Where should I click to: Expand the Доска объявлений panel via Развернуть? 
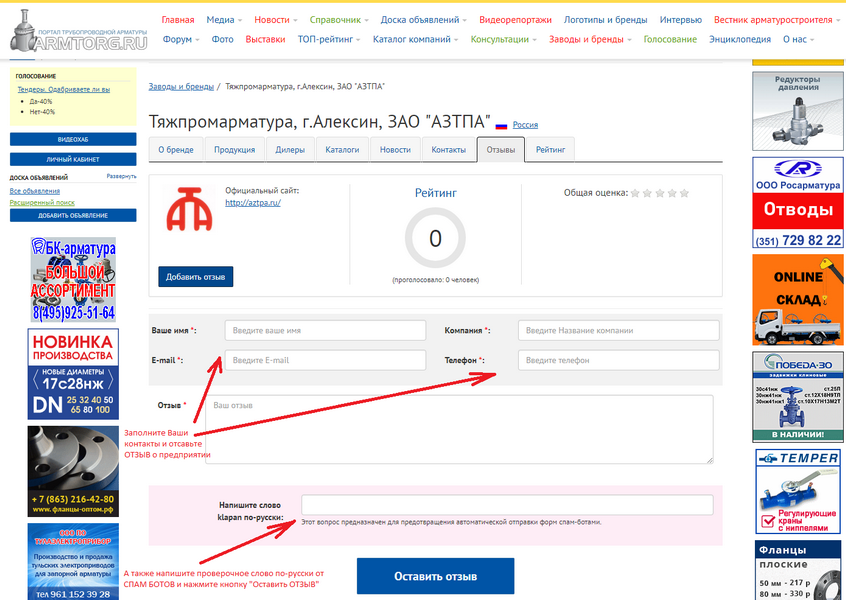coord(121,176)
